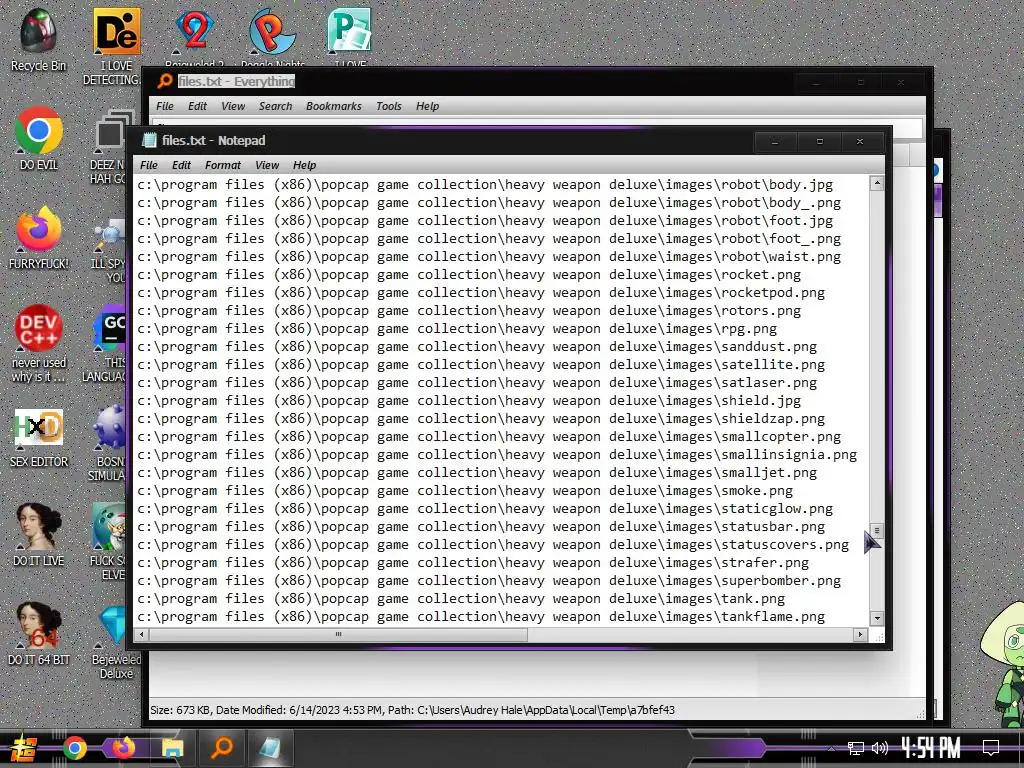The width and height of the screenshot is (1024, 768).
Task: Click the line ending with staticglow.png
Action: pyautogui.click(x=485, y=509)
